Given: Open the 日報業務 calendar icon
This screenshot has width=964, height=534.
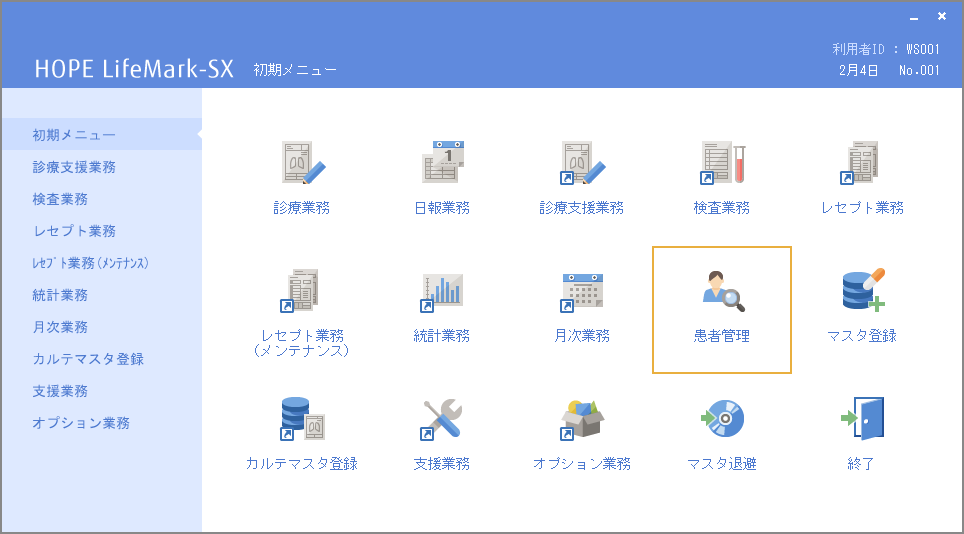Looking at the screenshot, I should pos(443,162).
